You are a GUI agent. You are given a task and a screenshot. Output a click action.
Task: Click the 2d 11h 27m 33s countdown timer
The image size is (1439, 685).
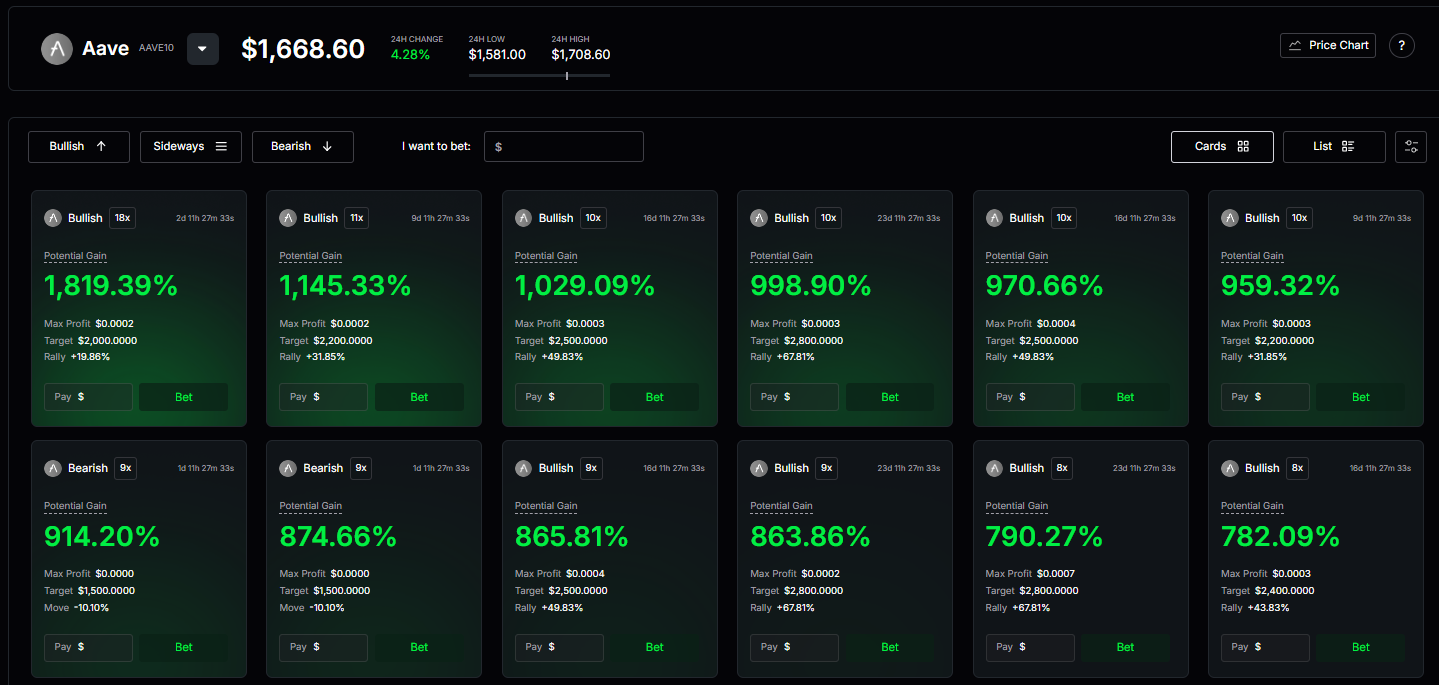point(205,218)
